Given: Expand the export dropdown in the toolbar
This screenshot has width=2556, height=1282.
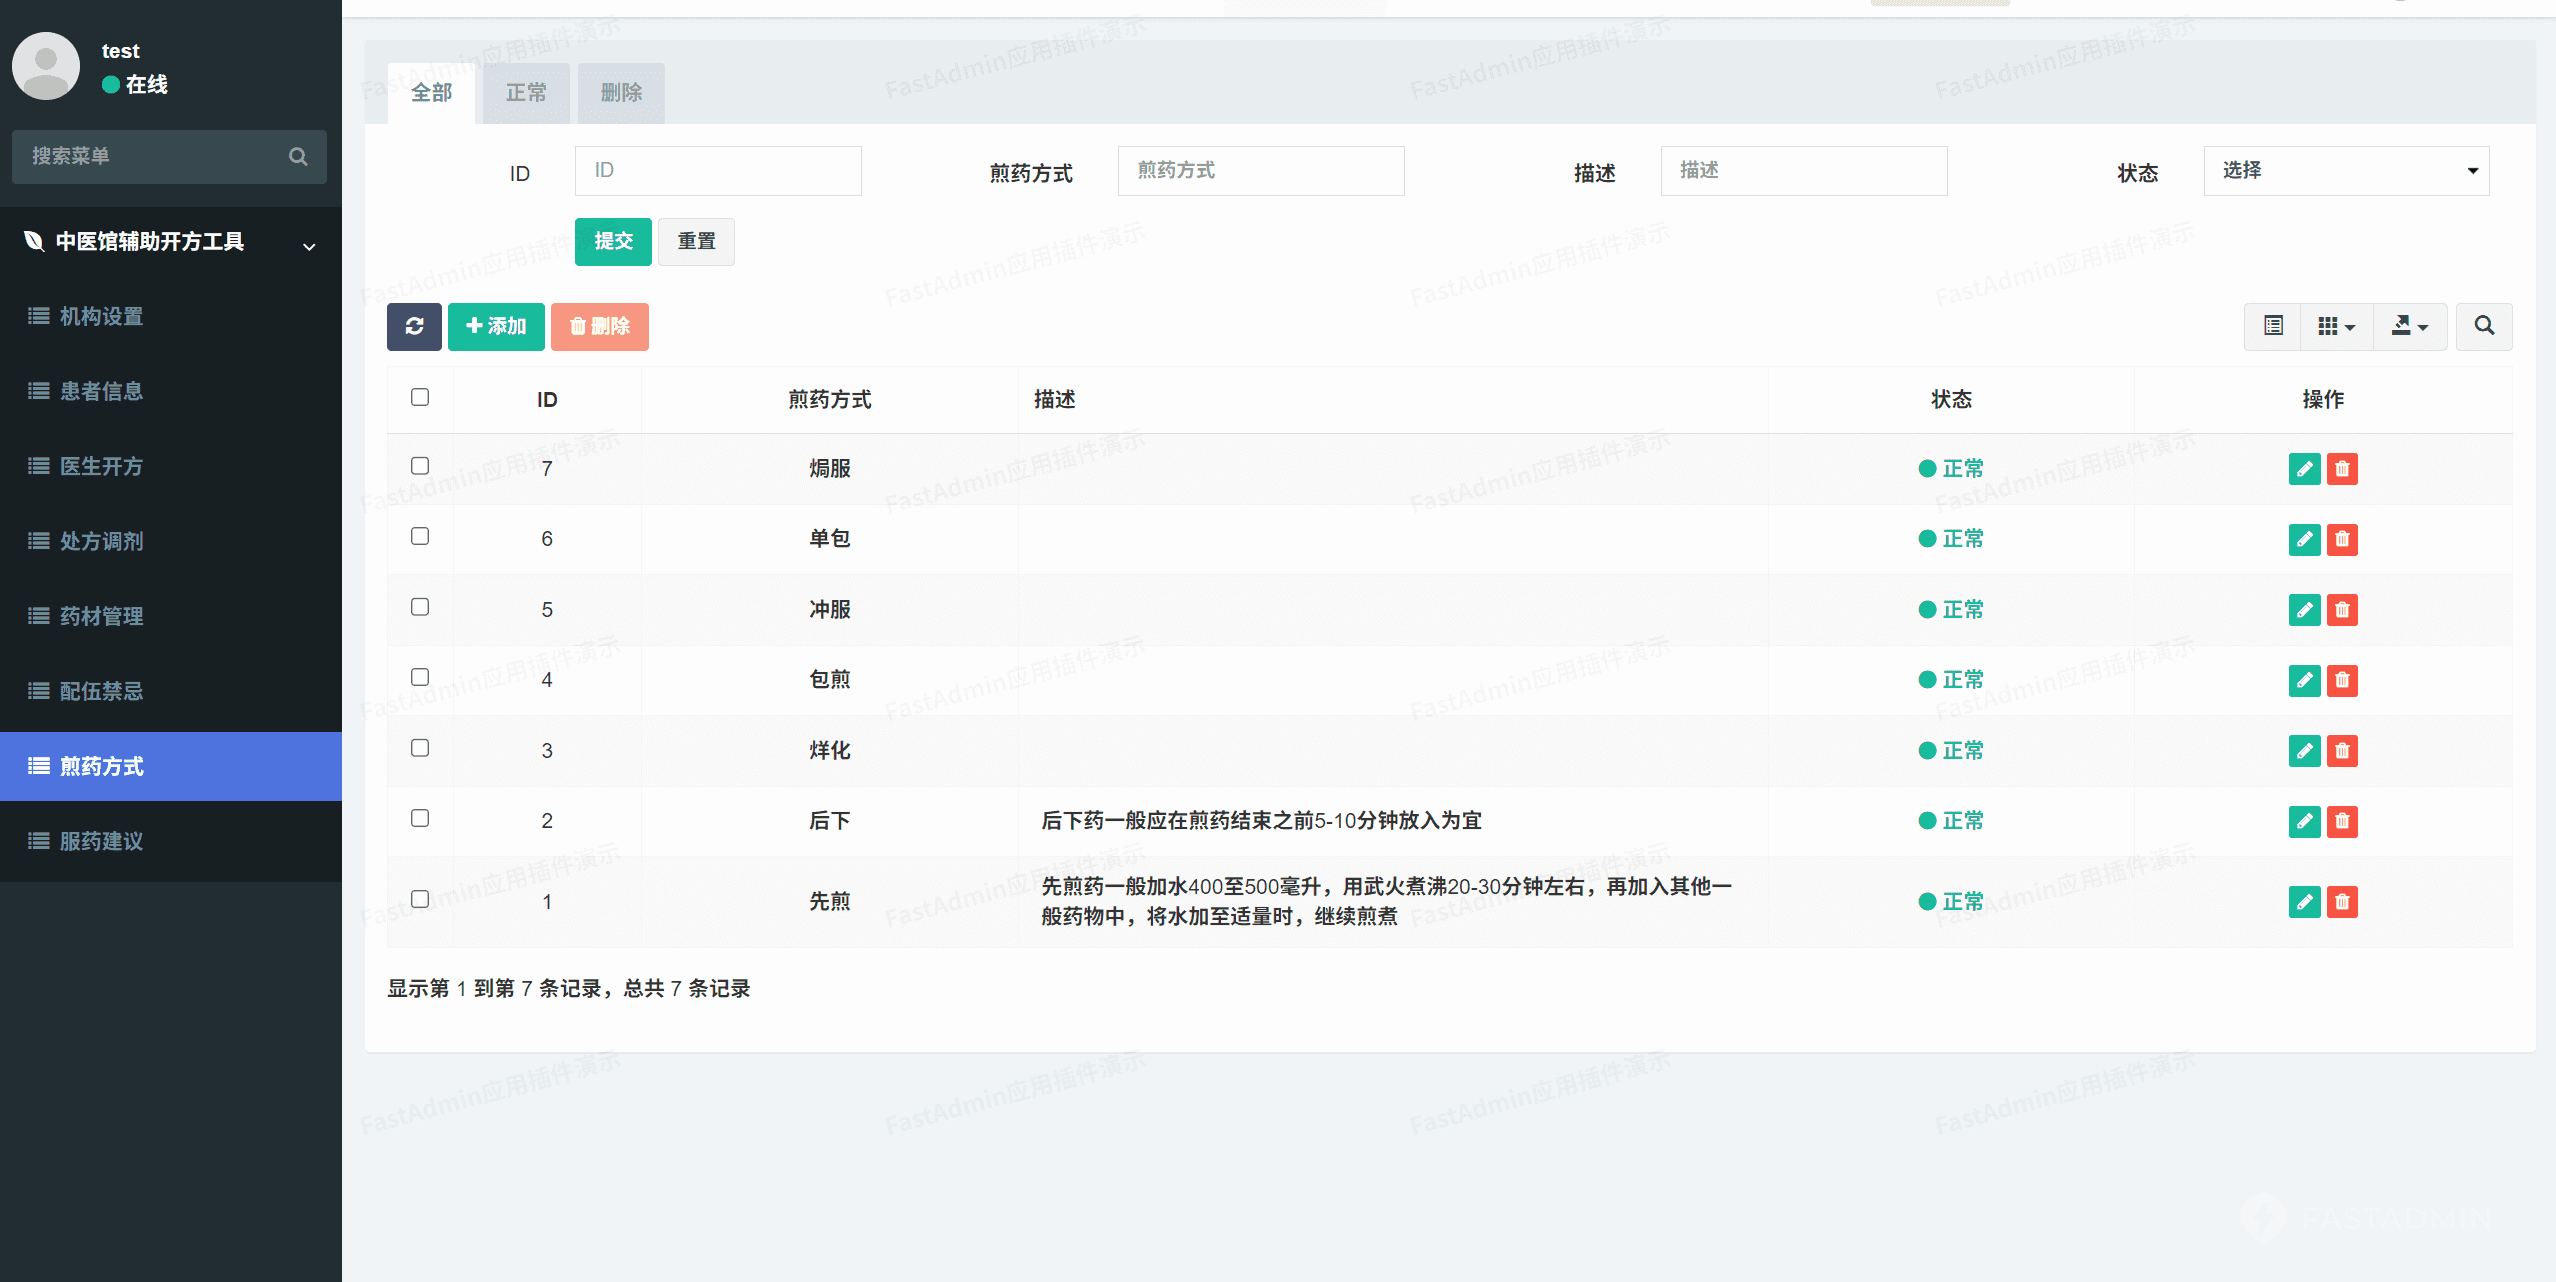Looking at the screenshot, I should point(2409,326).
